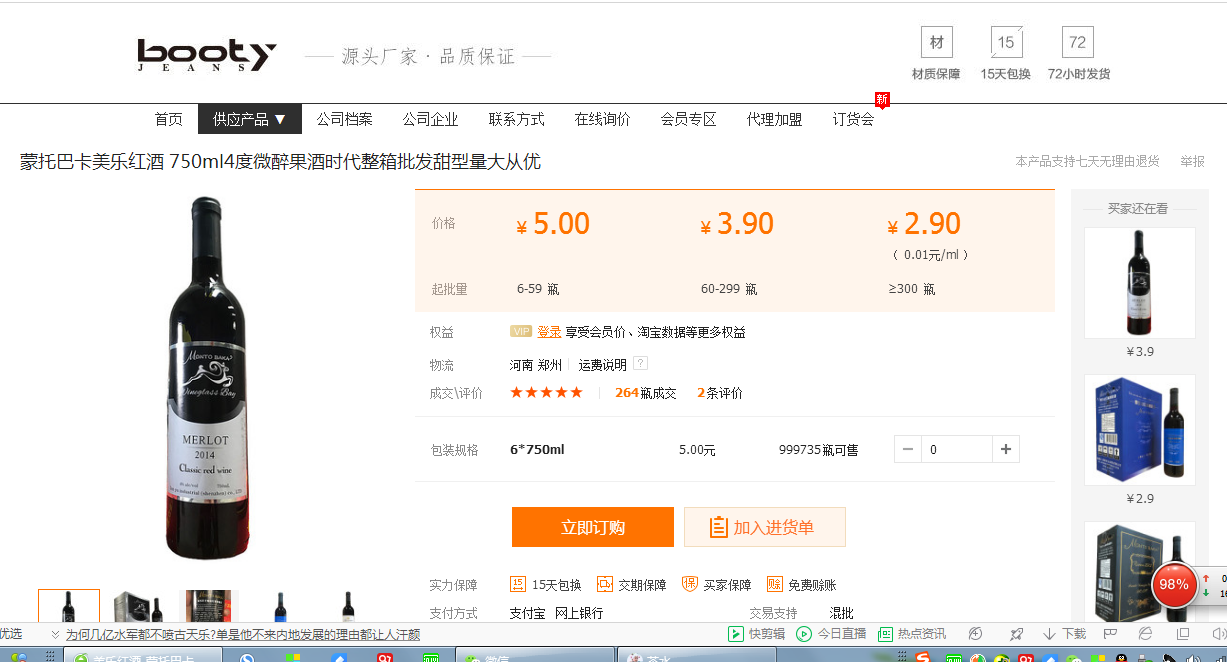Image resolution: width=1227 pixels, height=662 pixels.
Task: Open the black gift box wine thumbnail
Action: point(1140,571)
